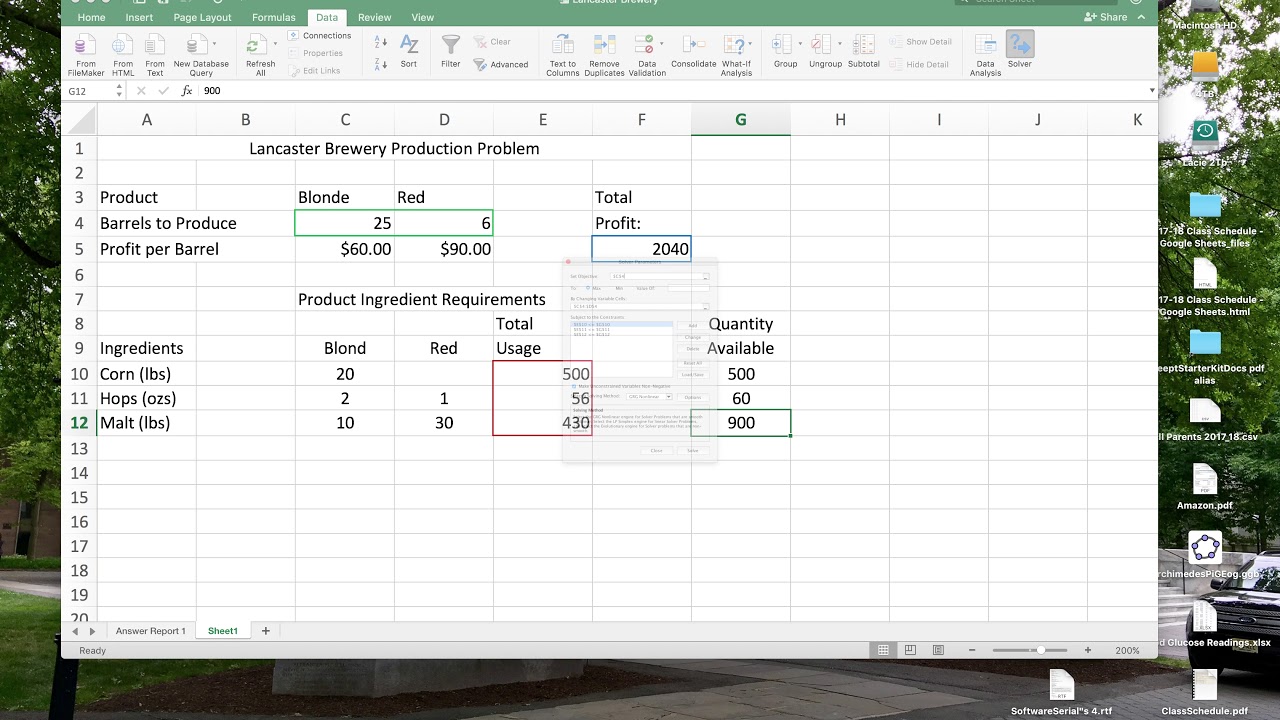Open Macintosh HD desktop icon

[x=1204, y=17]
